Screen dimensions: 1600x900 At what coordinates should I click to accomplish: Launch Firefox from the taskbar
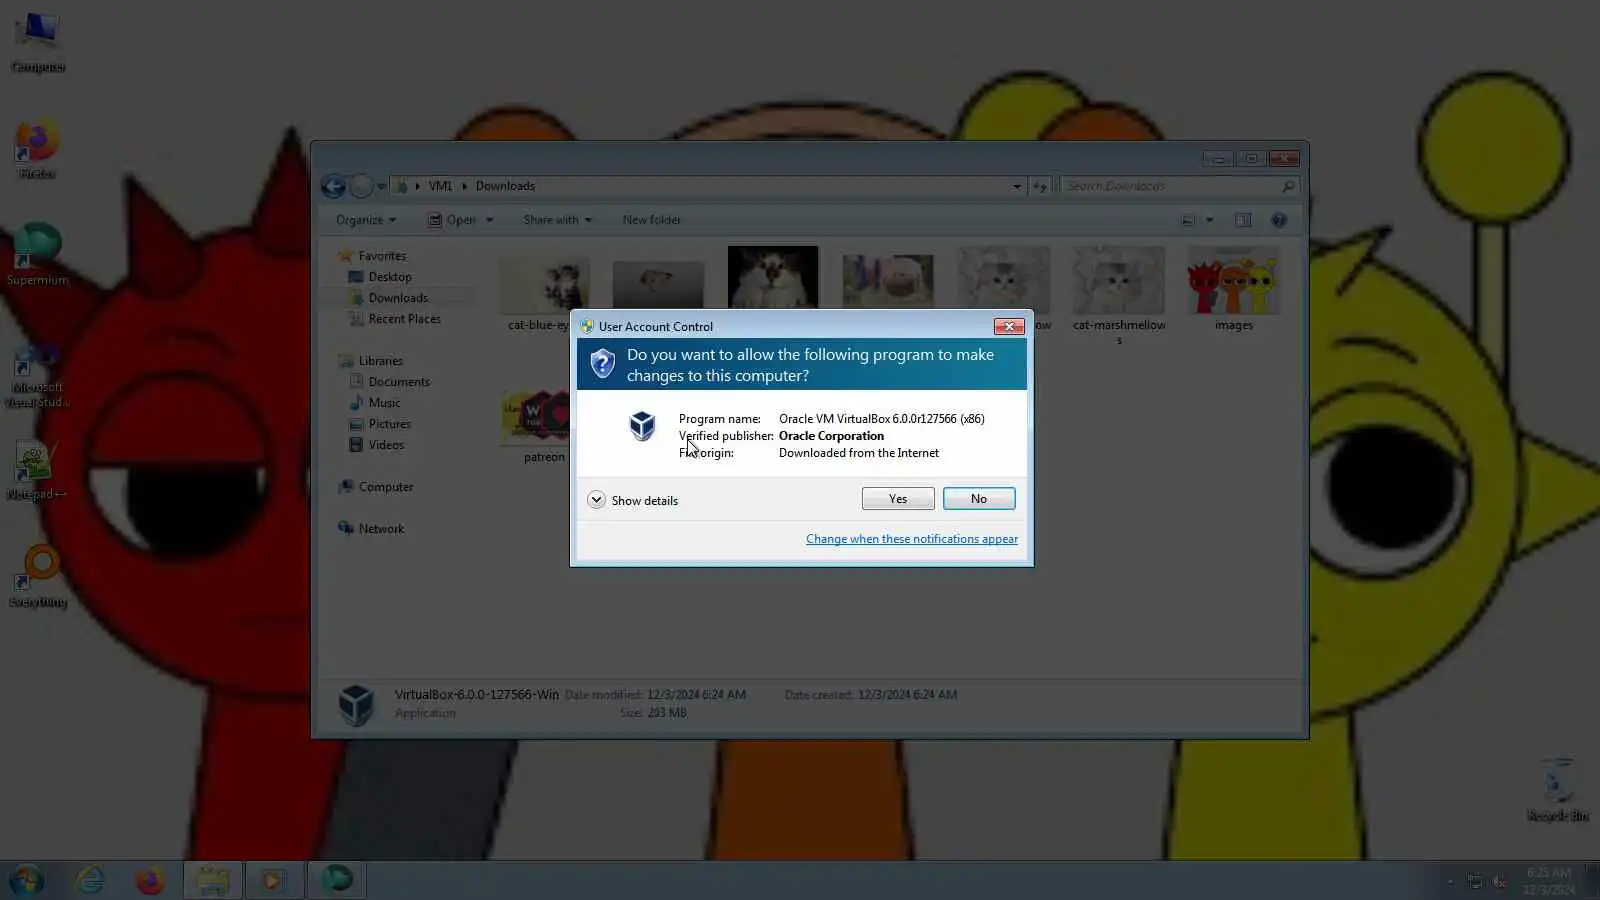(x=150, y=881)
